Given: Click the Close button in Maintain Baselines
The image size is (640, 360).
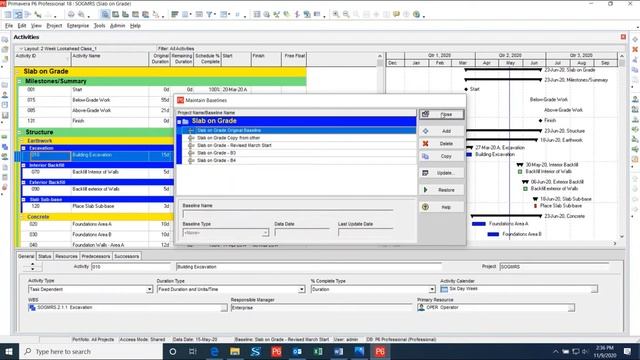Looking at the screenshot, I should click(441, 114).
